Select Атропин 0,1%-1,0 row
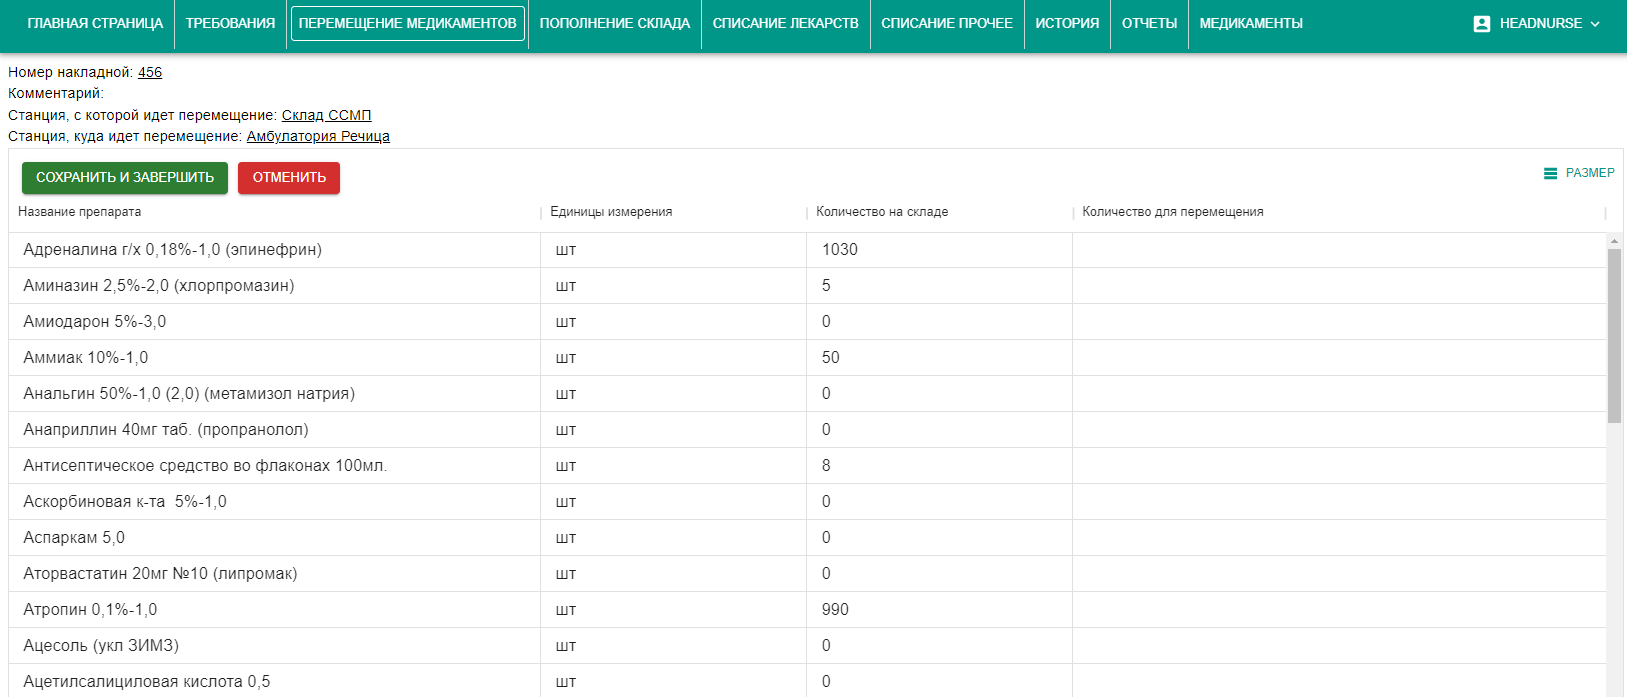The image size is (1627, 697). 807,610
